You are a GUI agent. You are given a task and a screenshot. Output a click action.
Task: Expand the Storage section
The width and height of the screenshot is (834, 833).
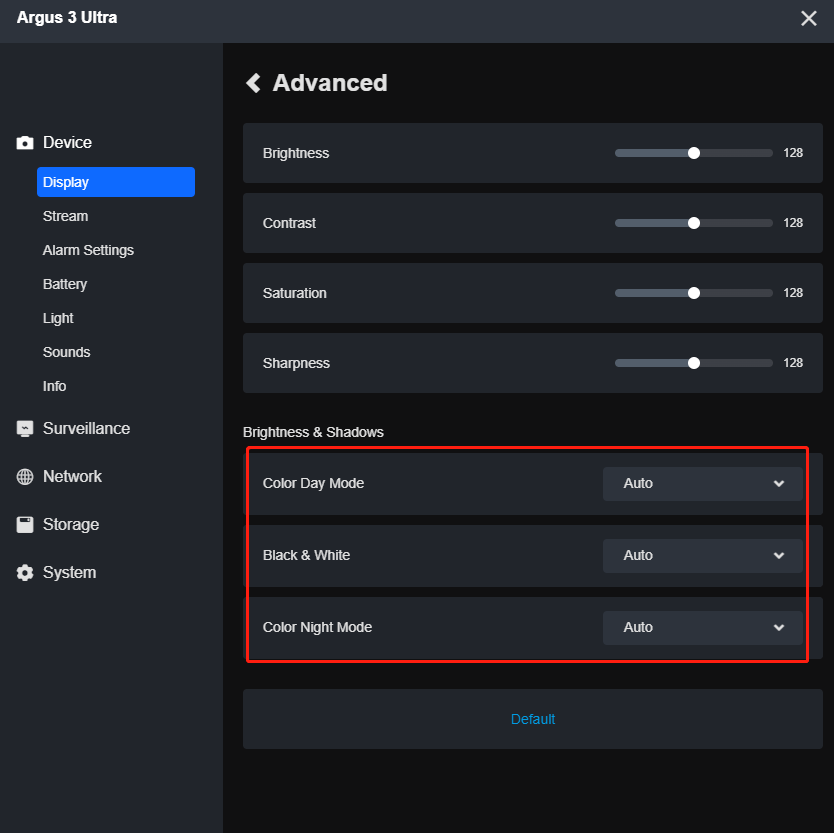click(x=71, y=524)
